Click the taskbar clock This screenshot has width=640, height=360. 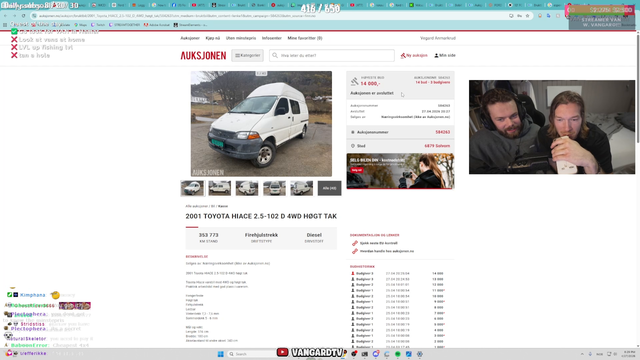(629, 354)
